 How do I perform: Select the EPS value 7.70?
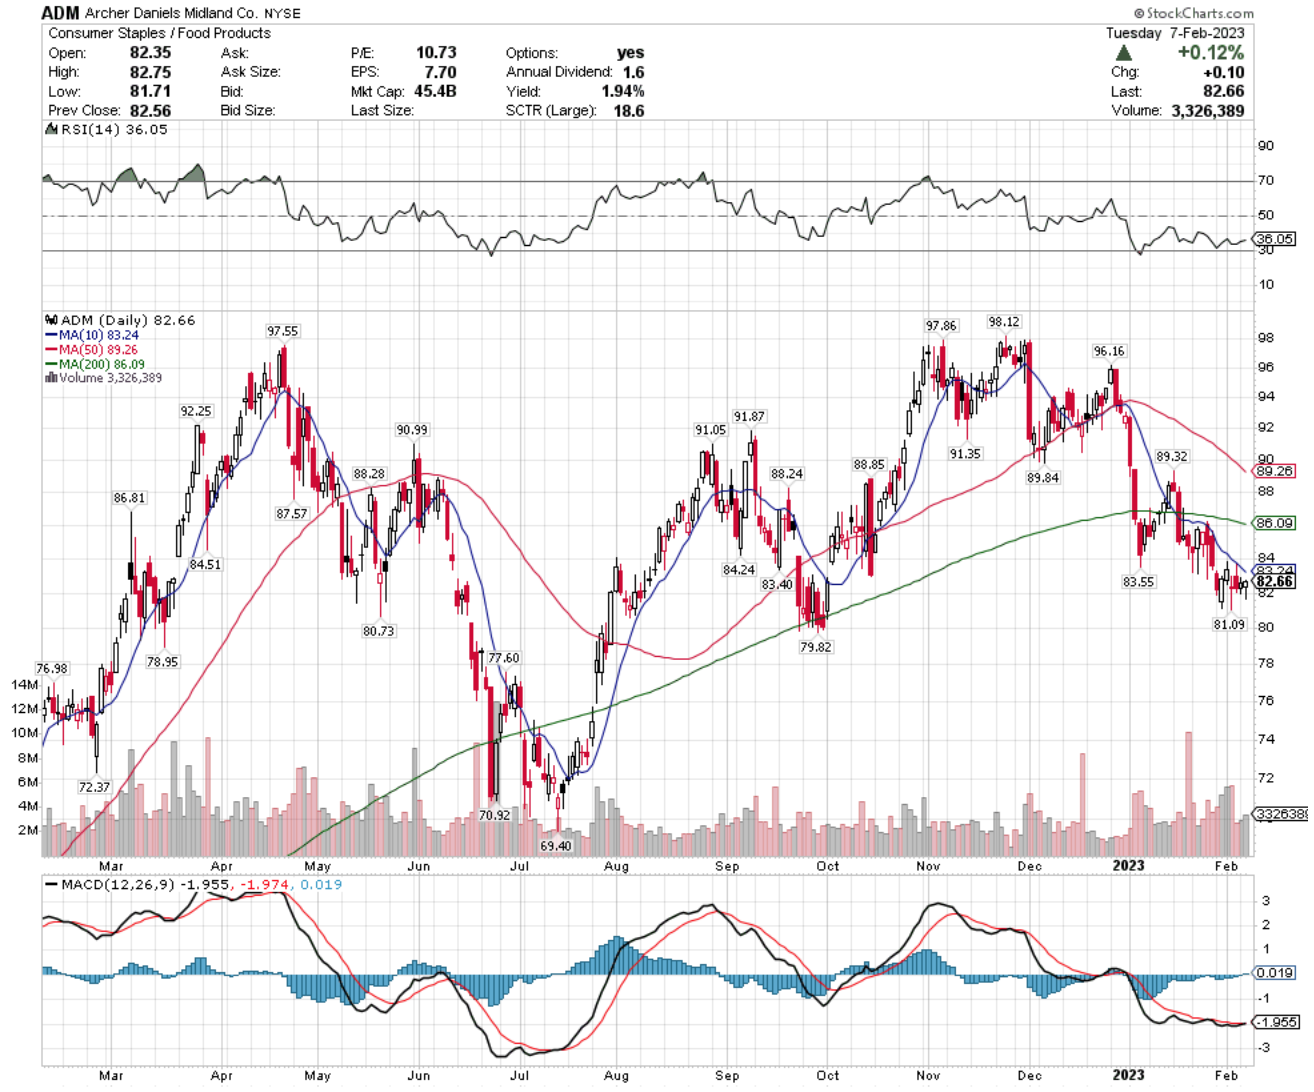440,72
